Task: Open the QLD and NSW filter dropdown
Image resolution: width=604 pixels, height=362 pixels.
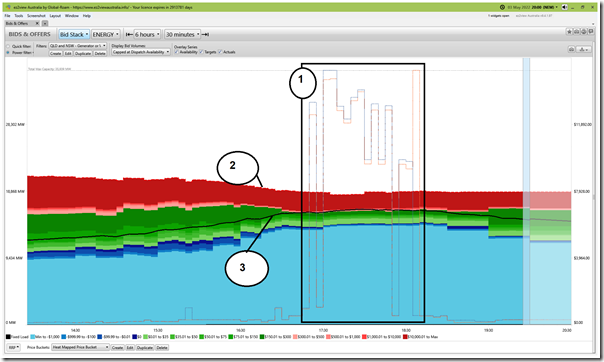Action: 77,45
